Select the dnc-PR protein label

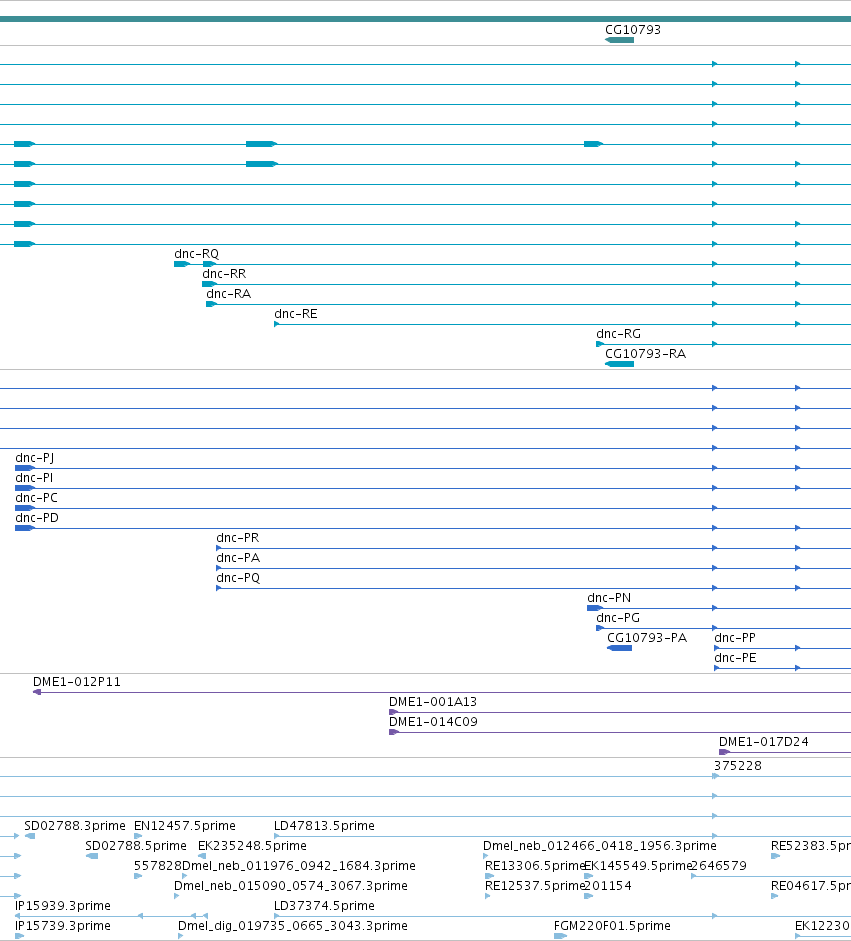pyautogui.click(x=238, y=538)
